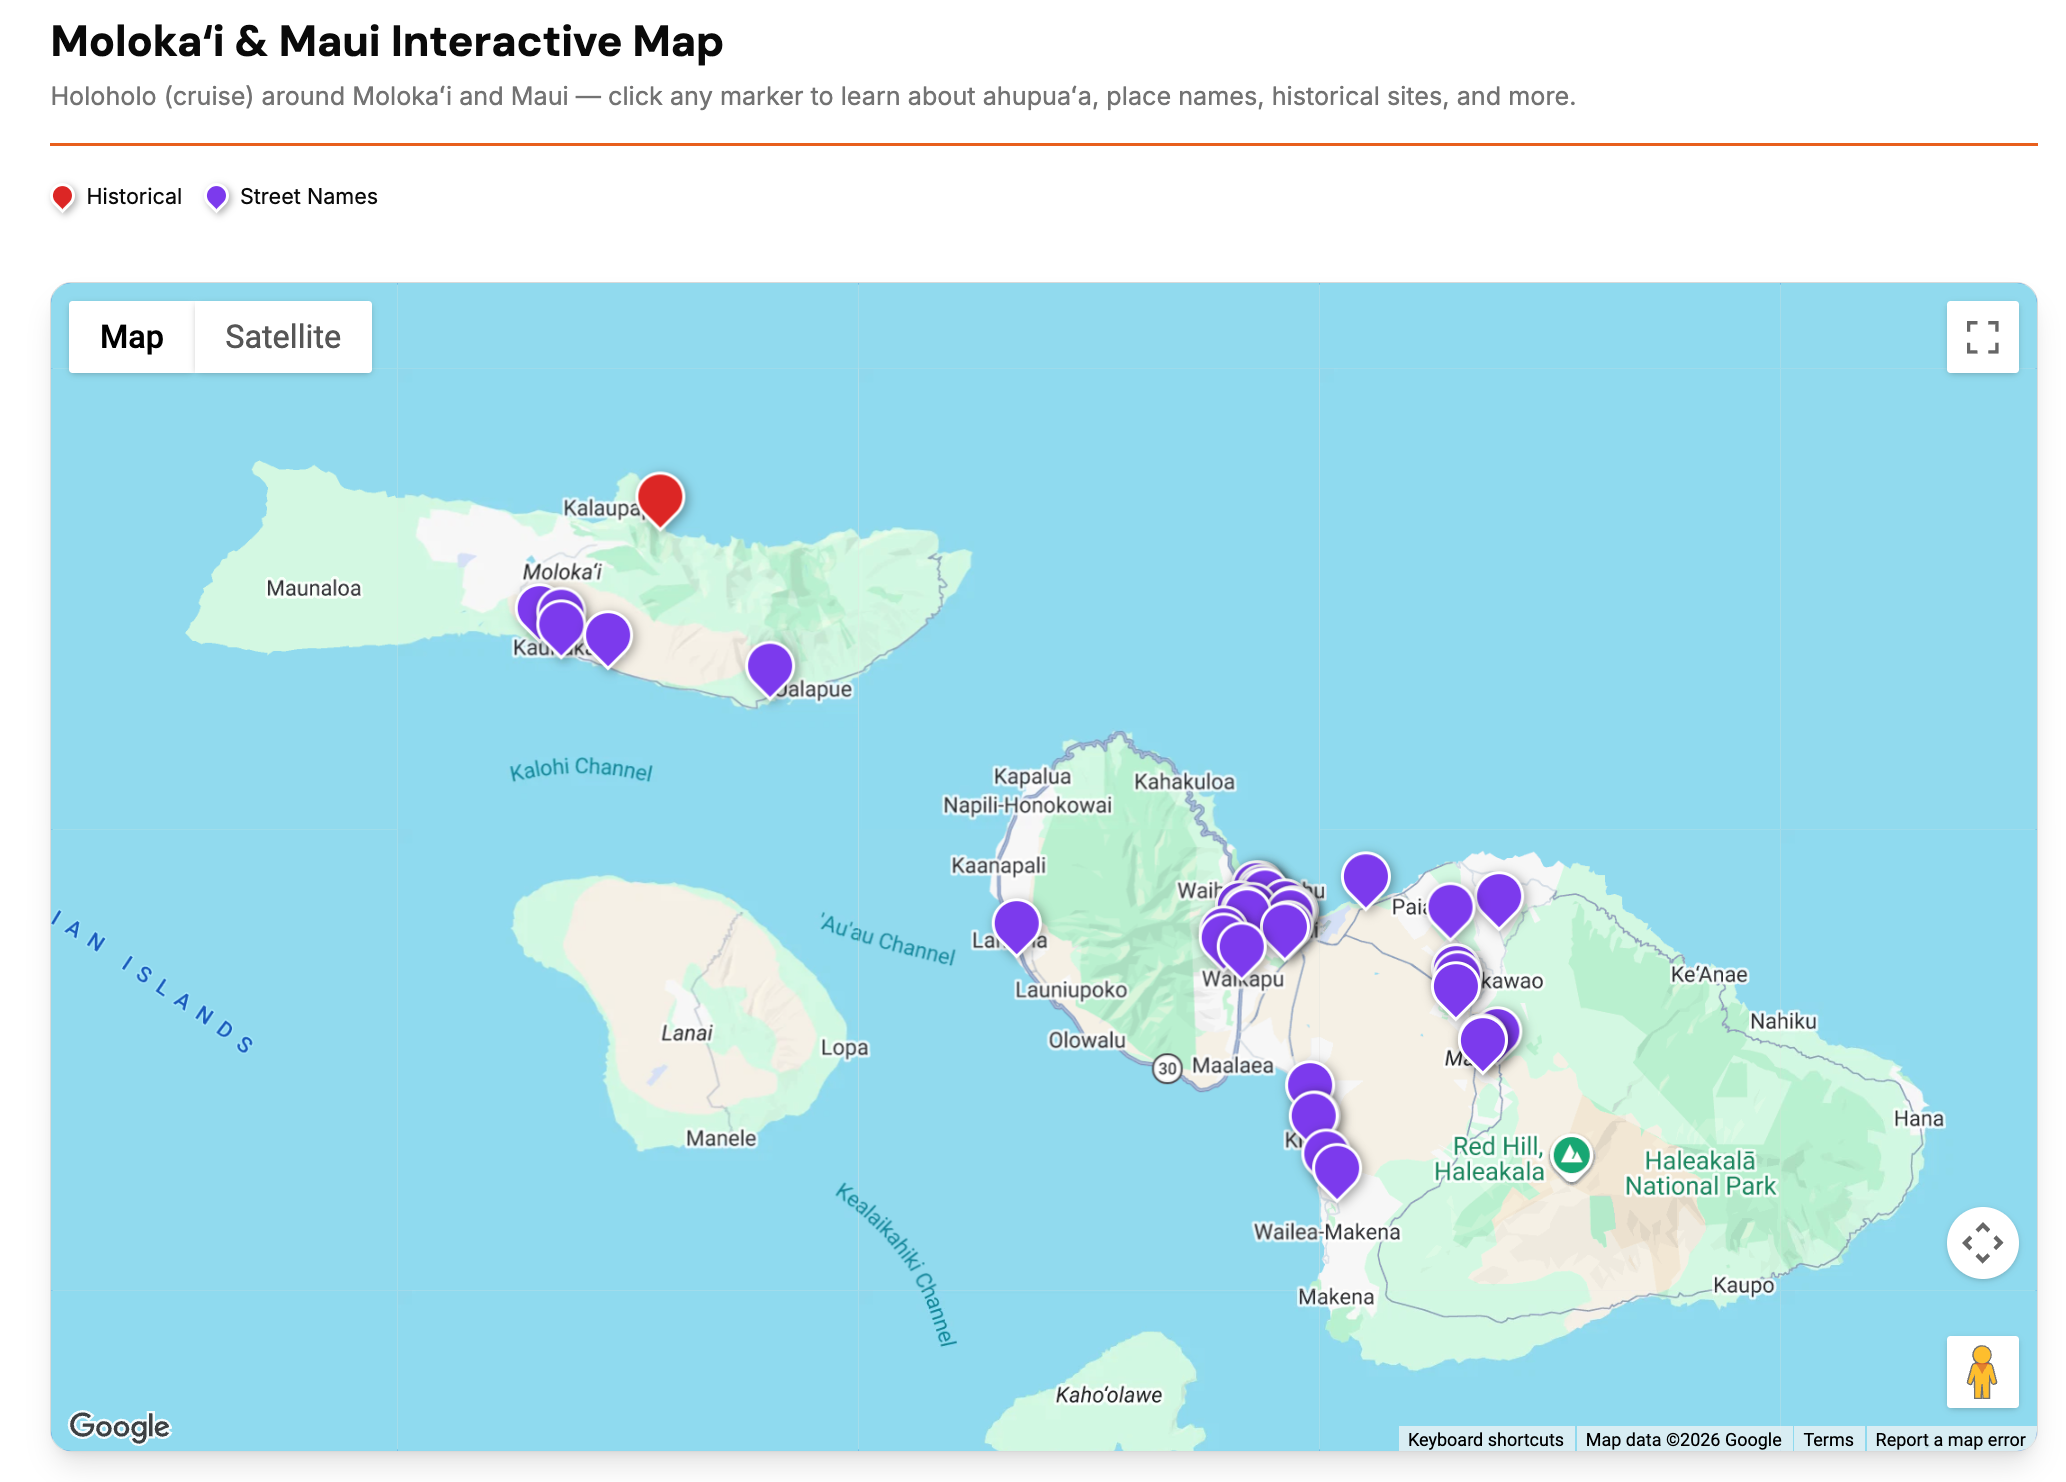Viewport: 2066px width, 1482px height.
Task: Switch to Satellite view tab
Action: 283,337
